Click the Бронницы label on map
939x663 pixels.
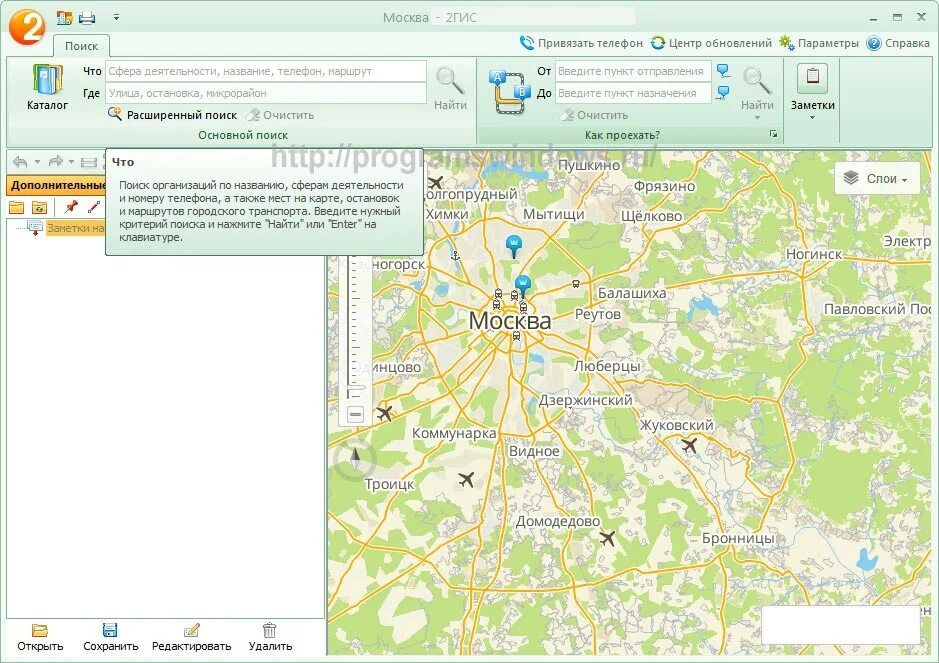click(738, 538)
